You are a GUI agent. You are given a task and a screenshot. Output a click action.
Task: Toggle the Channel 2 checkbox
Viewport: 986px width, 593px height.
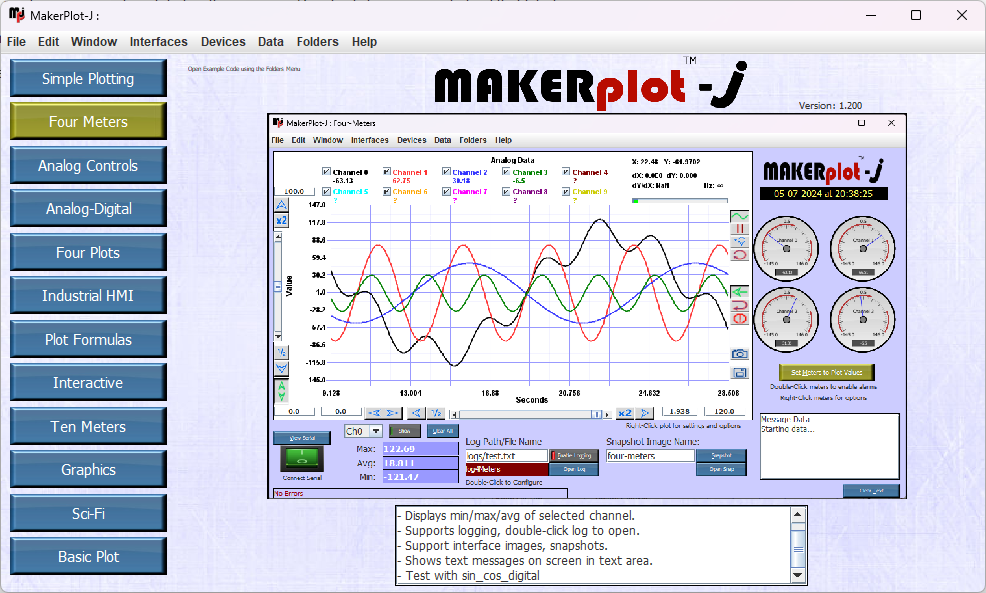[x=446, y=172]
